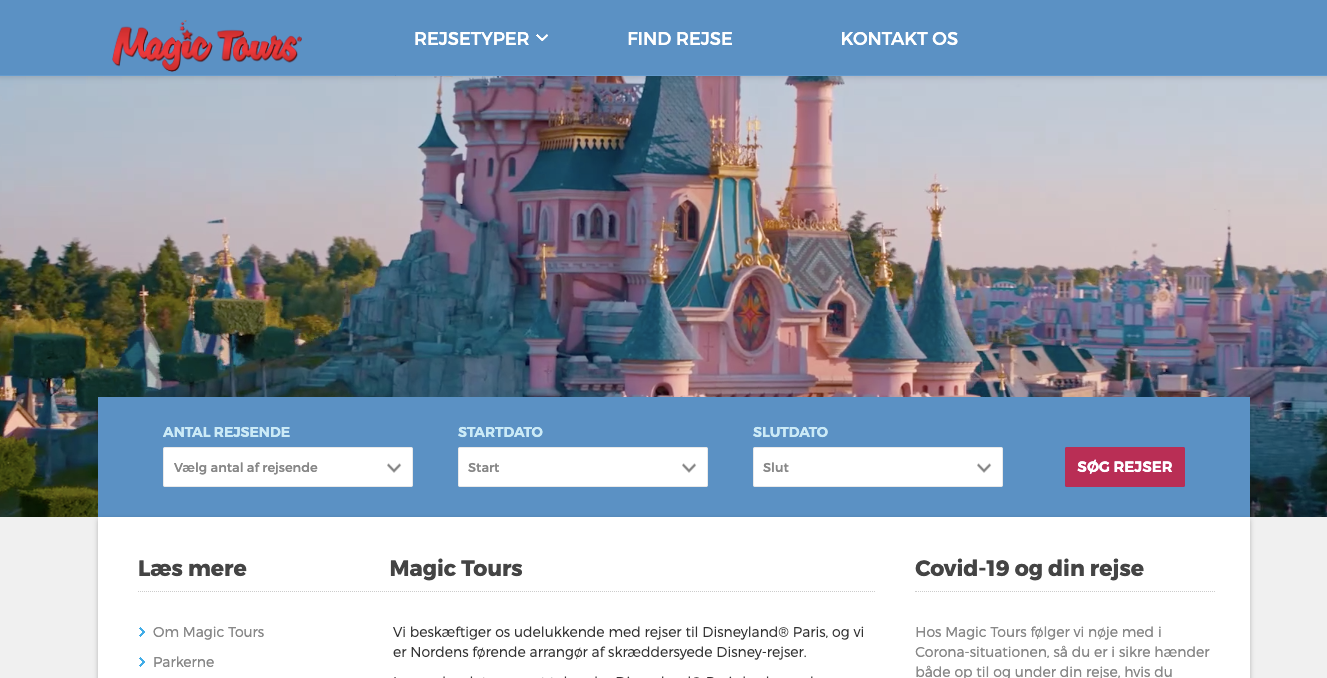Viewport: 1327px width, 678px height.
Task: Click the arrow icon before Om Magic Tours
Action: [142, 632]
